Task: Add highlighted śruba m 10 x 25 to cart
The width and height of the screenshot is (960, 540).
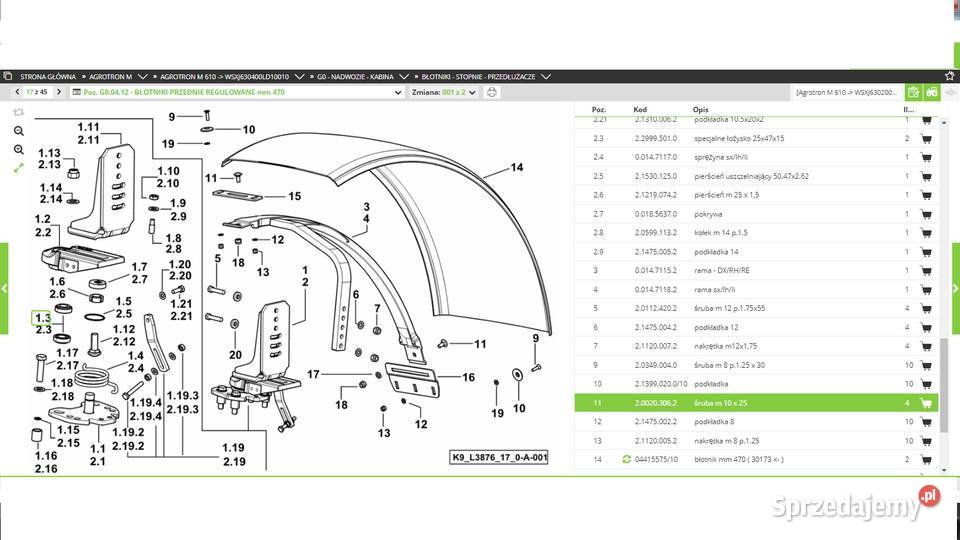Action: (x=926, y=403)
